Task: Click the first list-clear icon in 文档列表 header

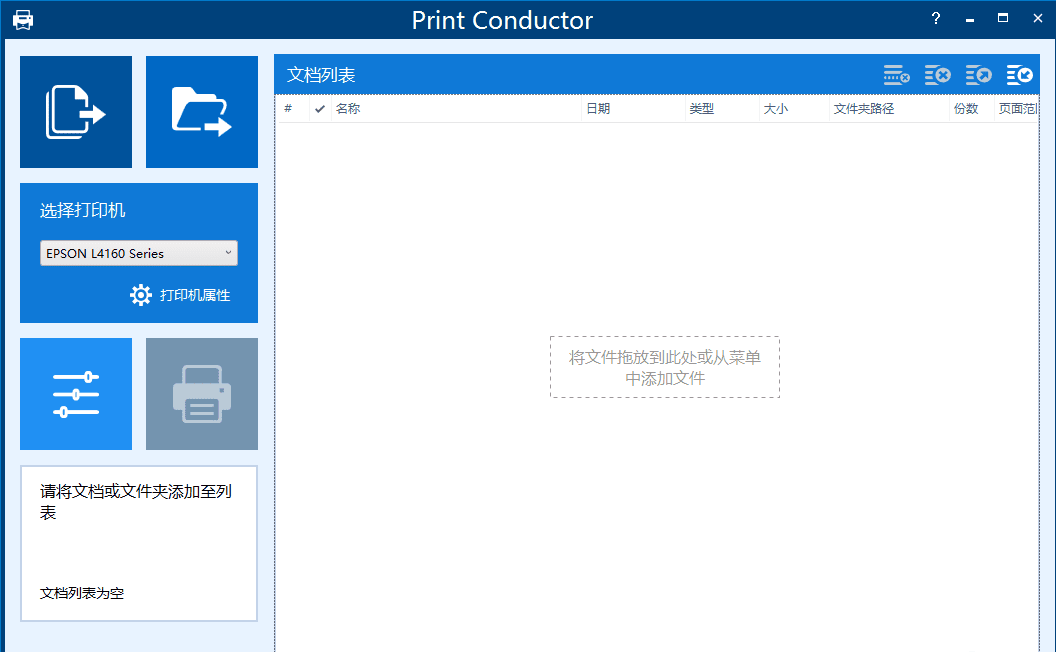Action: point(896,75)
